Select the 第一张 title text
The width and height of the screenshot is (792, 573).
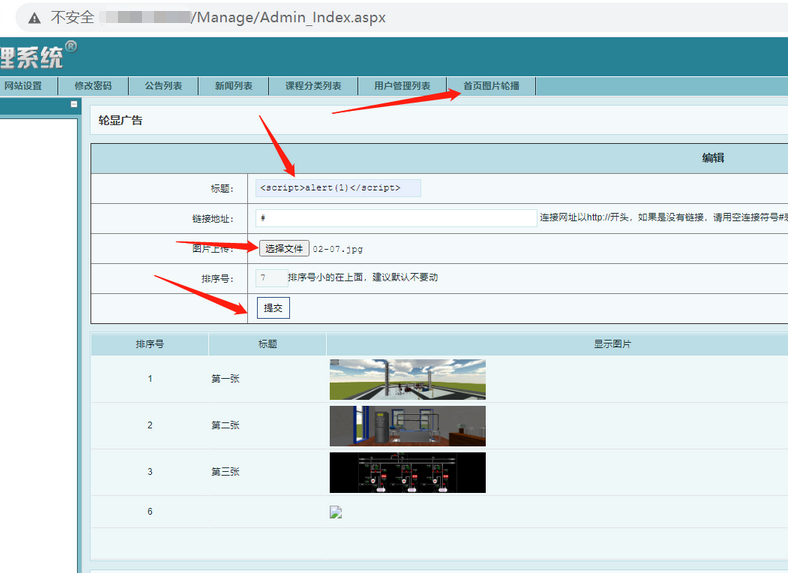[x=225, y=379]
